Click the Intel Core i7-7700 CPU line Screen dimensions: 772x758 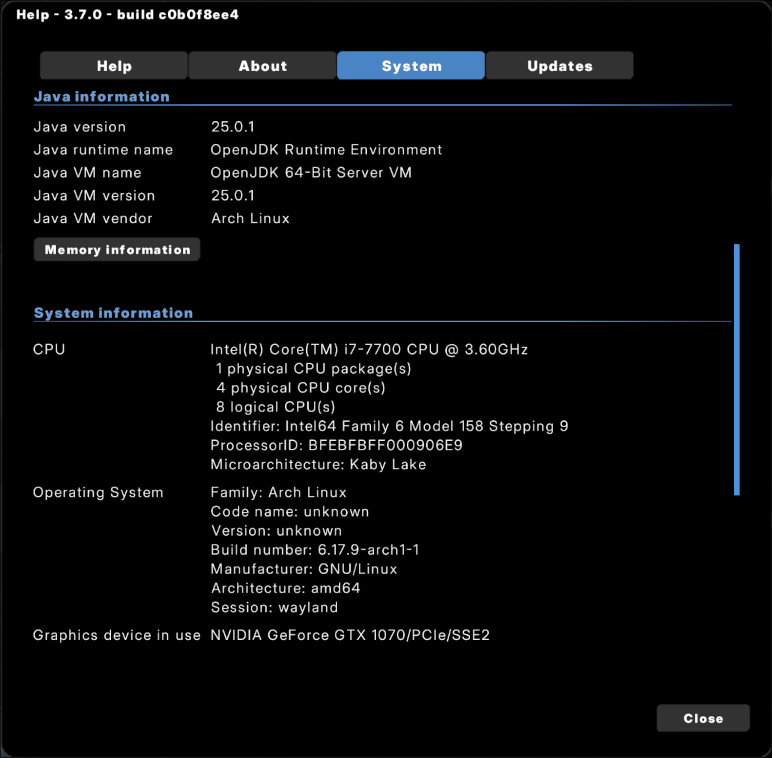tap(369, 350)
